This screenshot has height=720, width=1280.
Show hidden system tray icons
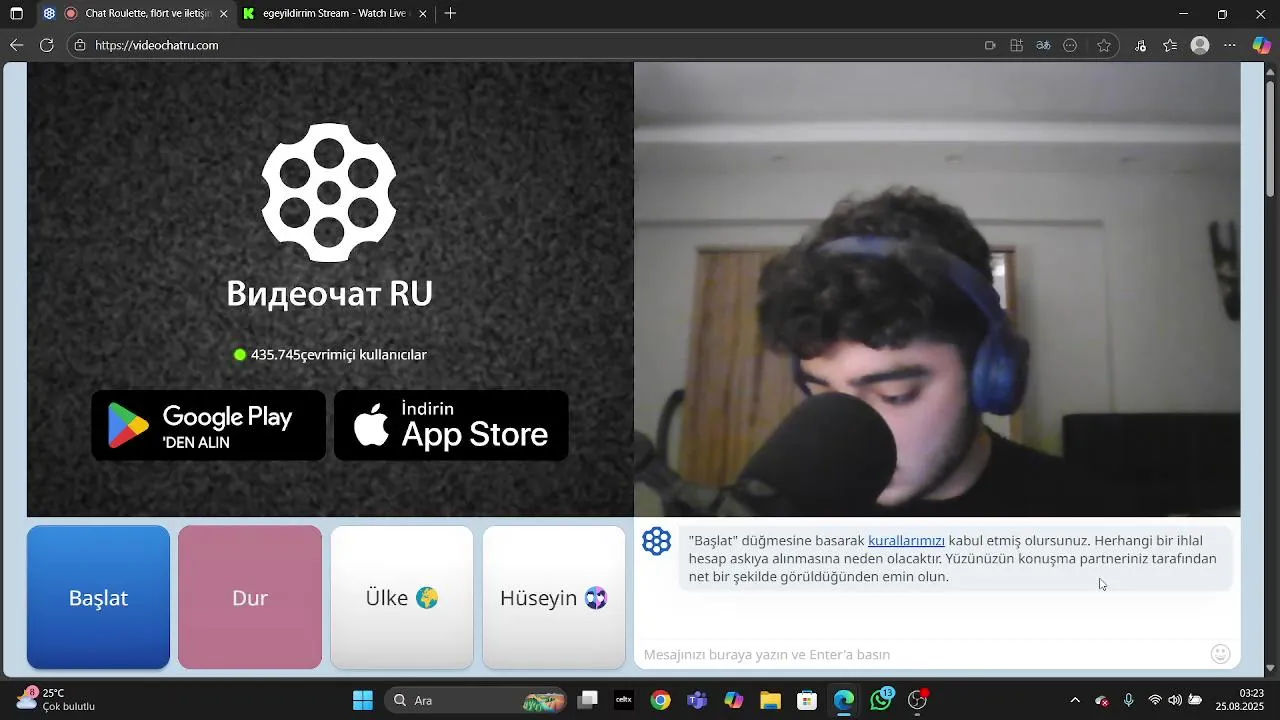point(1075,700)
